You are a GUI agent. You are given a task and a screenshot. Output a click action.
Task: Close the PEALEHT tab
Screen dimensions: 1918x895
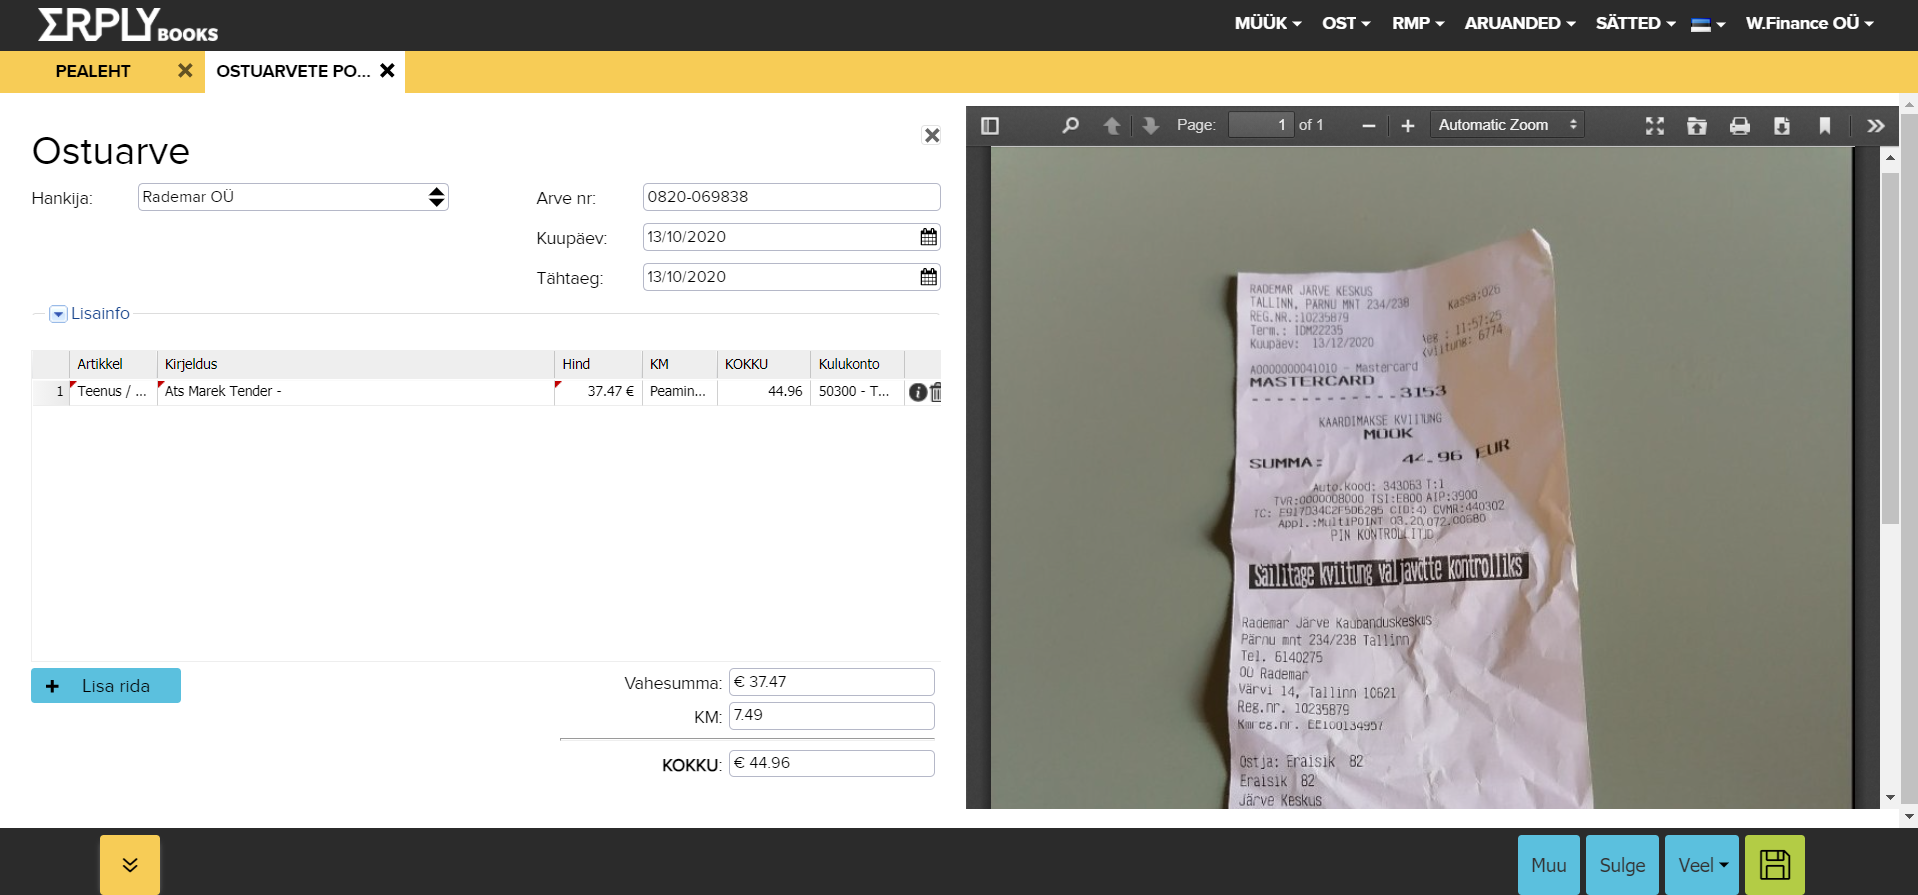[x=185, y=70]
